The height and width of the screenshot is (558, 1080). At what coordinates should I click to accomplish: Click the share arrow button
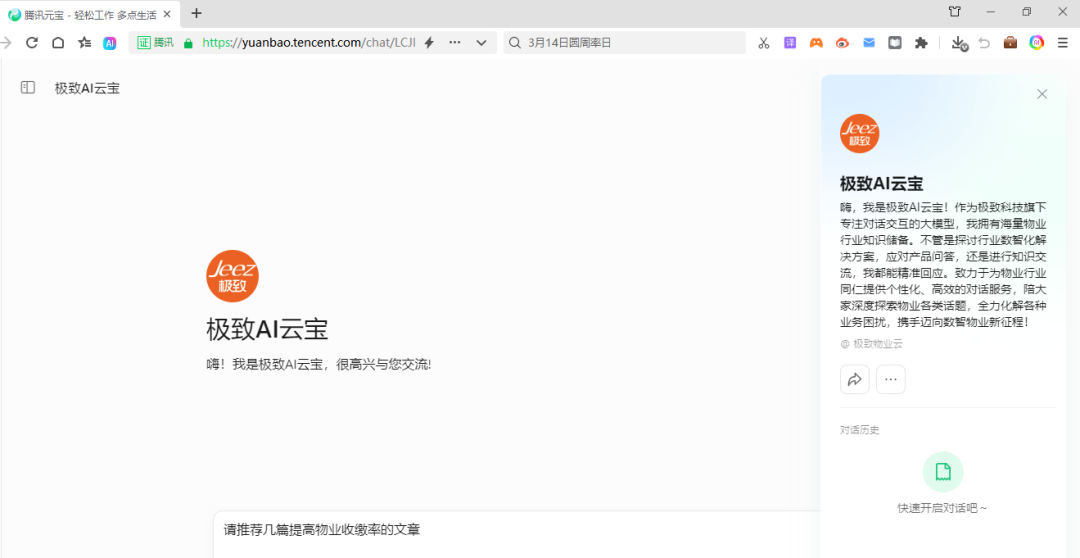click(855, 380)
